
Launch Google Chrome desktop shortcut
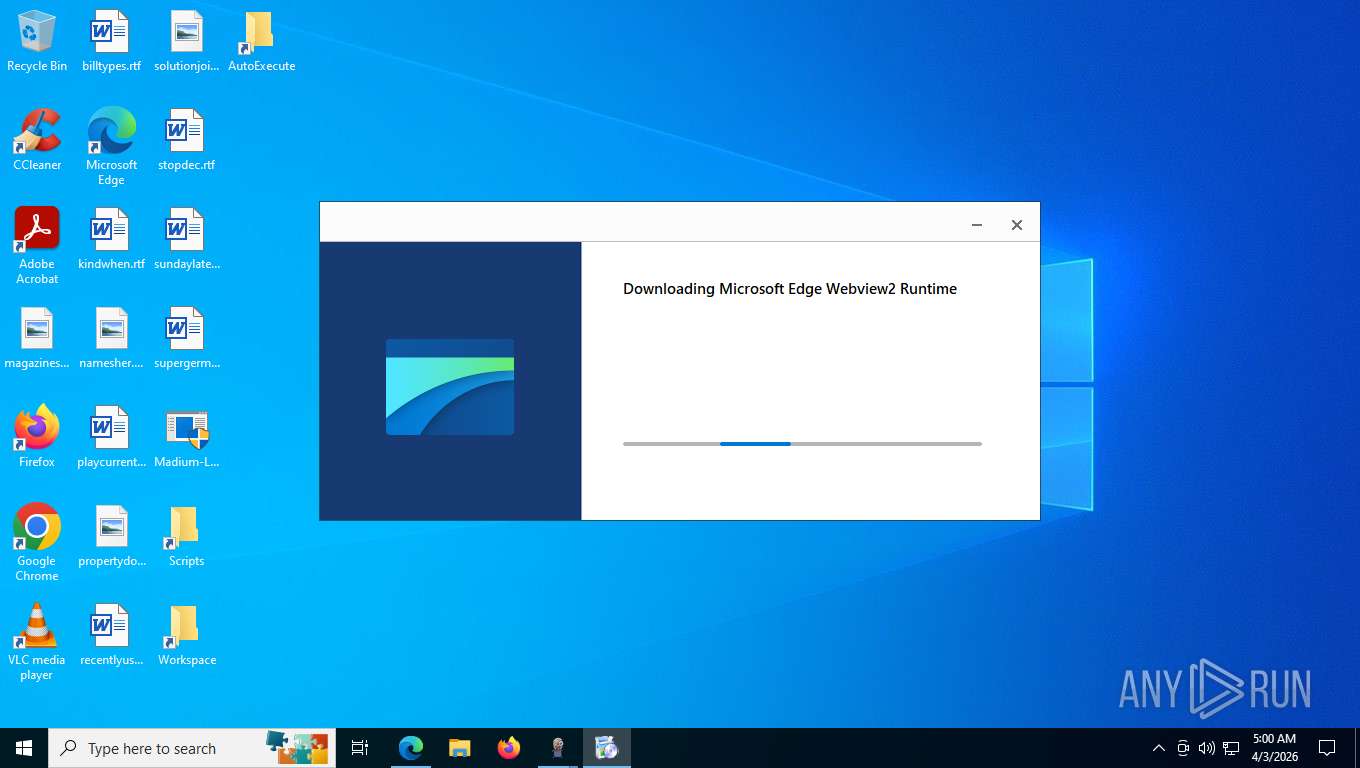(x=37, y=543)
